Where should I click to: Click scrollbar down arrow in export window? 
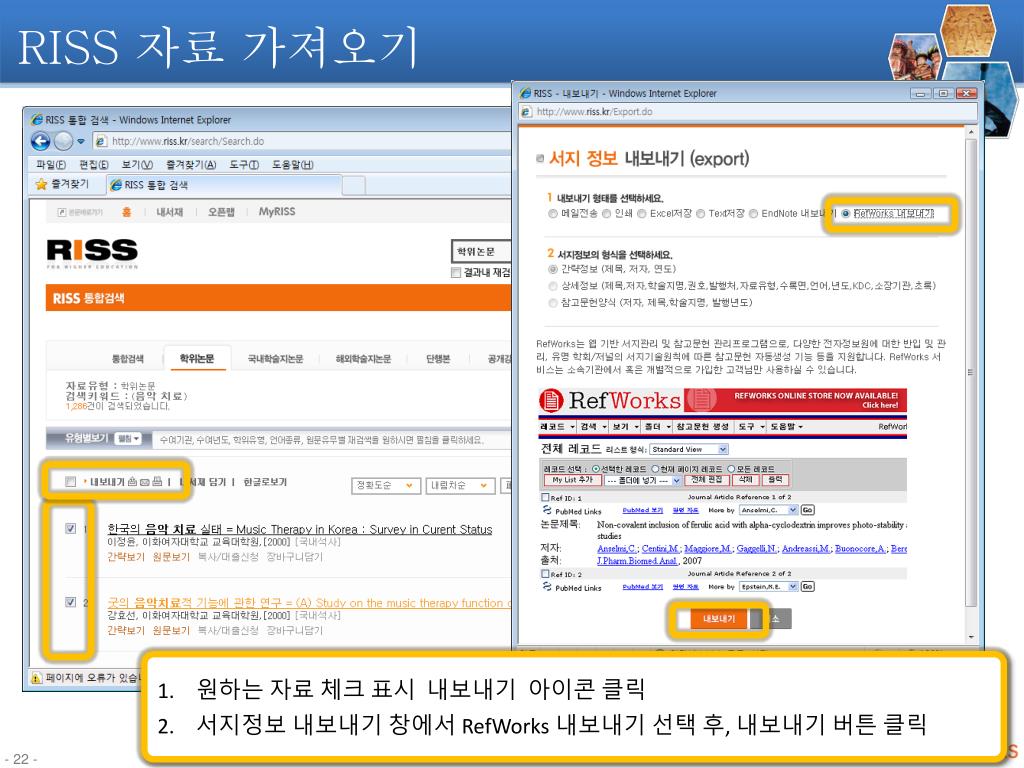(970, 636)
